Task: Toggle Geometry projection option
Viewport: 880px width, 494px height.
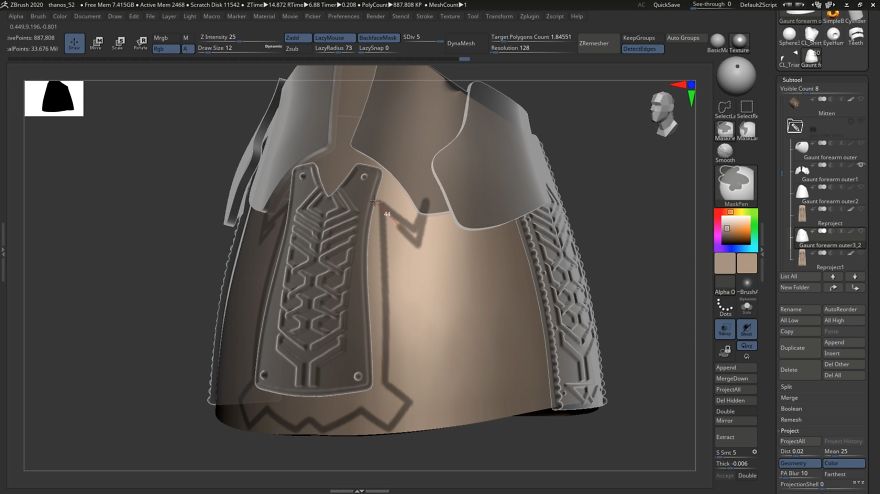Action: (x=799, y=463)
